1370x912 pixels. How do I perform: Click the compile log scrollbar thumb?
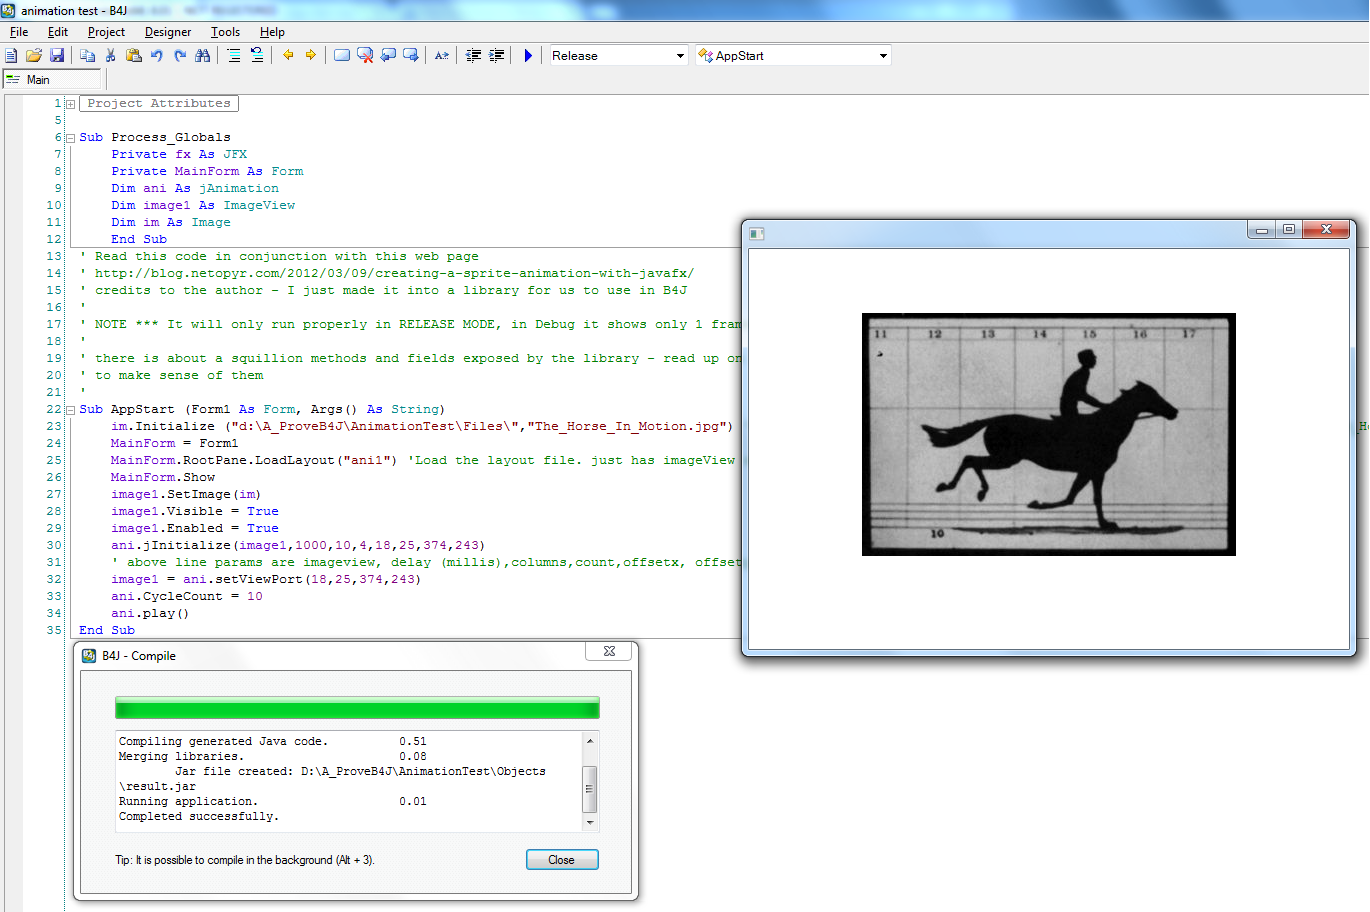pyautogui.click(x=590, y=787)
